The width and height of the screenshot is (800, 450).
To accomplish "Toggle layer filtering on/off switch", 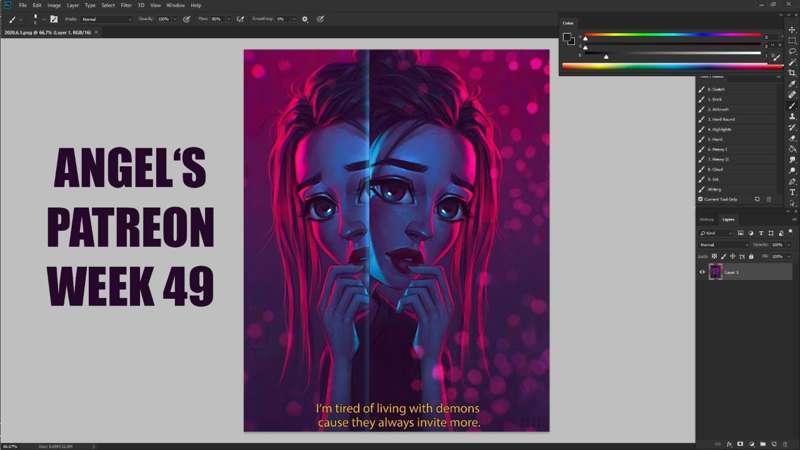I will pos(790,232).
